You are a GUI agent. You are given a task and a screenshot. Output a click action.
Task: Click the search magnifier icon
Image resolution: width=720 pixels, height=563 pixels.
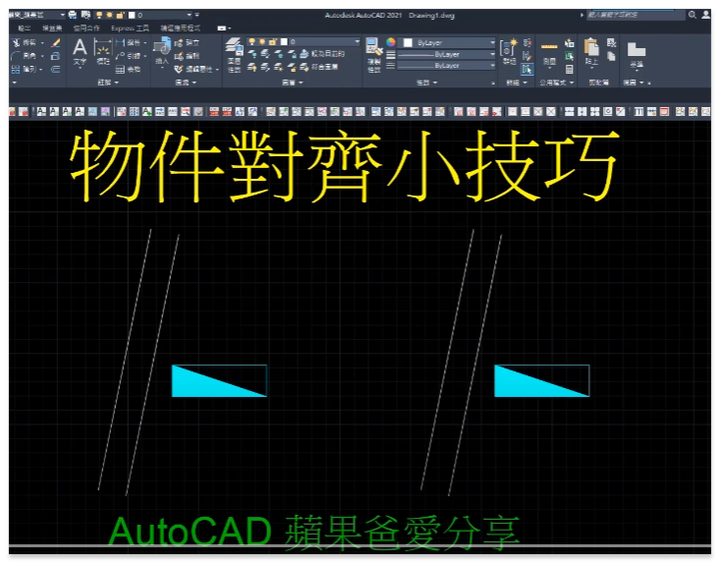[x=692, y=15]
